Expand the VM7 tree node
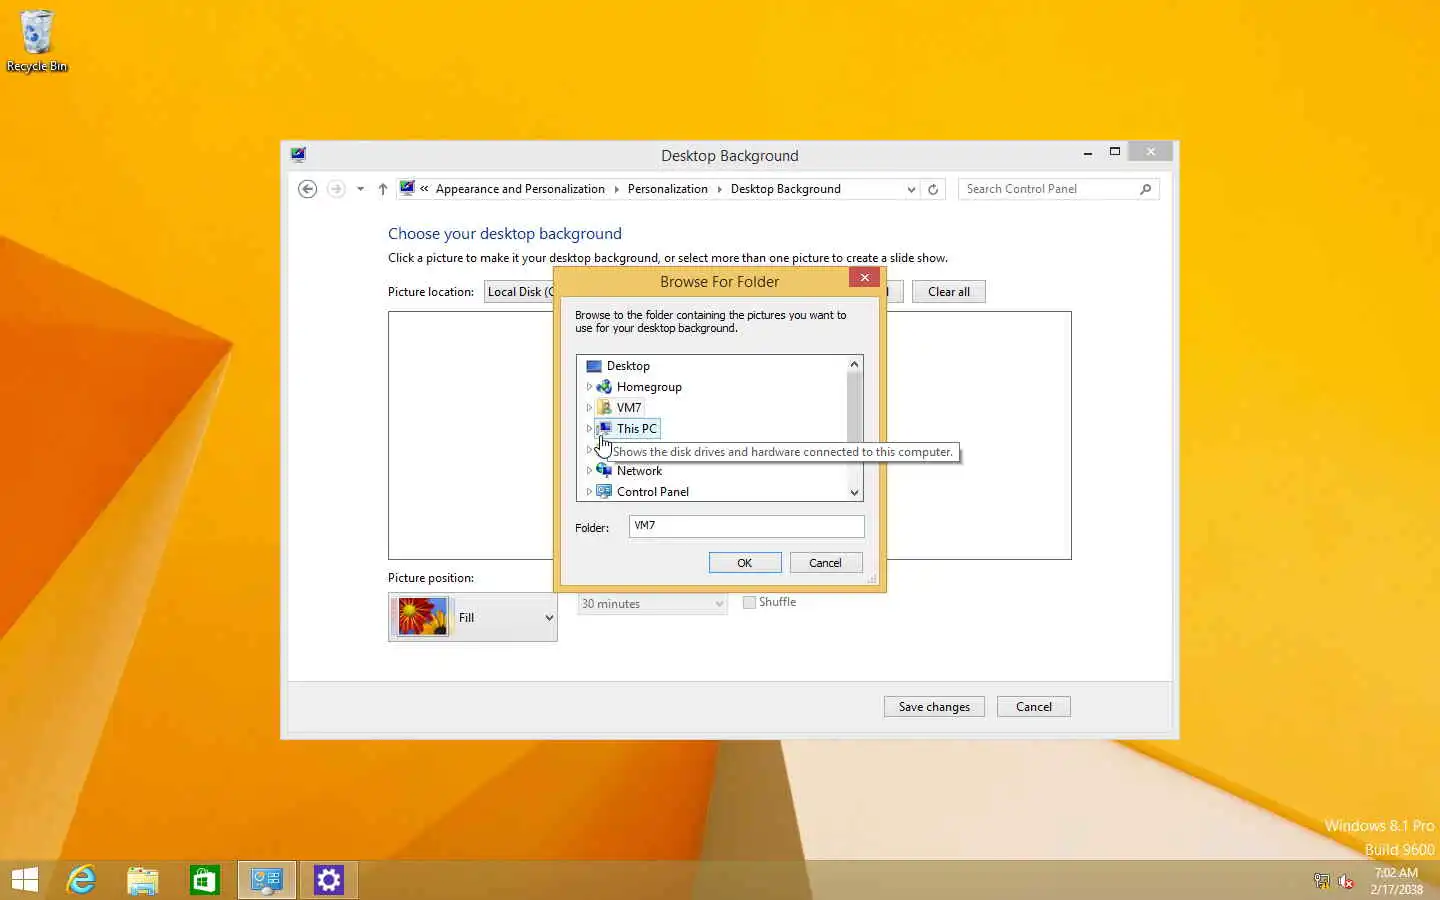This screenshot has width=1440, height=900. coord(589,408)
